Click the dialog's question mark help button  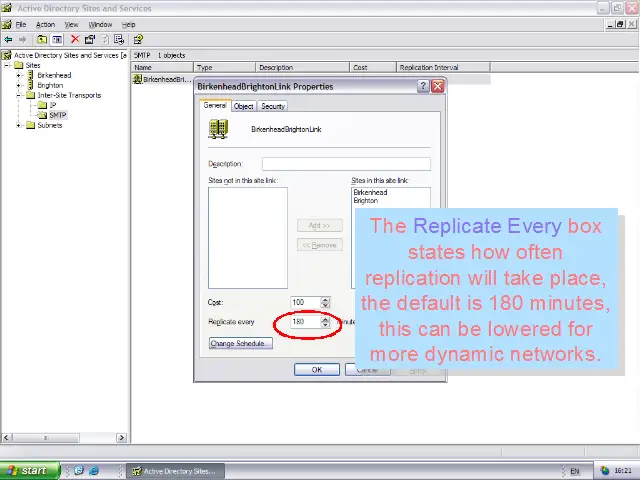(423, 87)
